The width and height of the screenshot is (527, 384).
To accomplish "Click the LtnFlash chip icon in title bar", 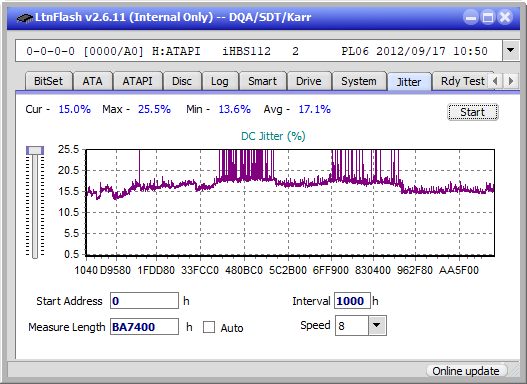I will click(25, 17).
